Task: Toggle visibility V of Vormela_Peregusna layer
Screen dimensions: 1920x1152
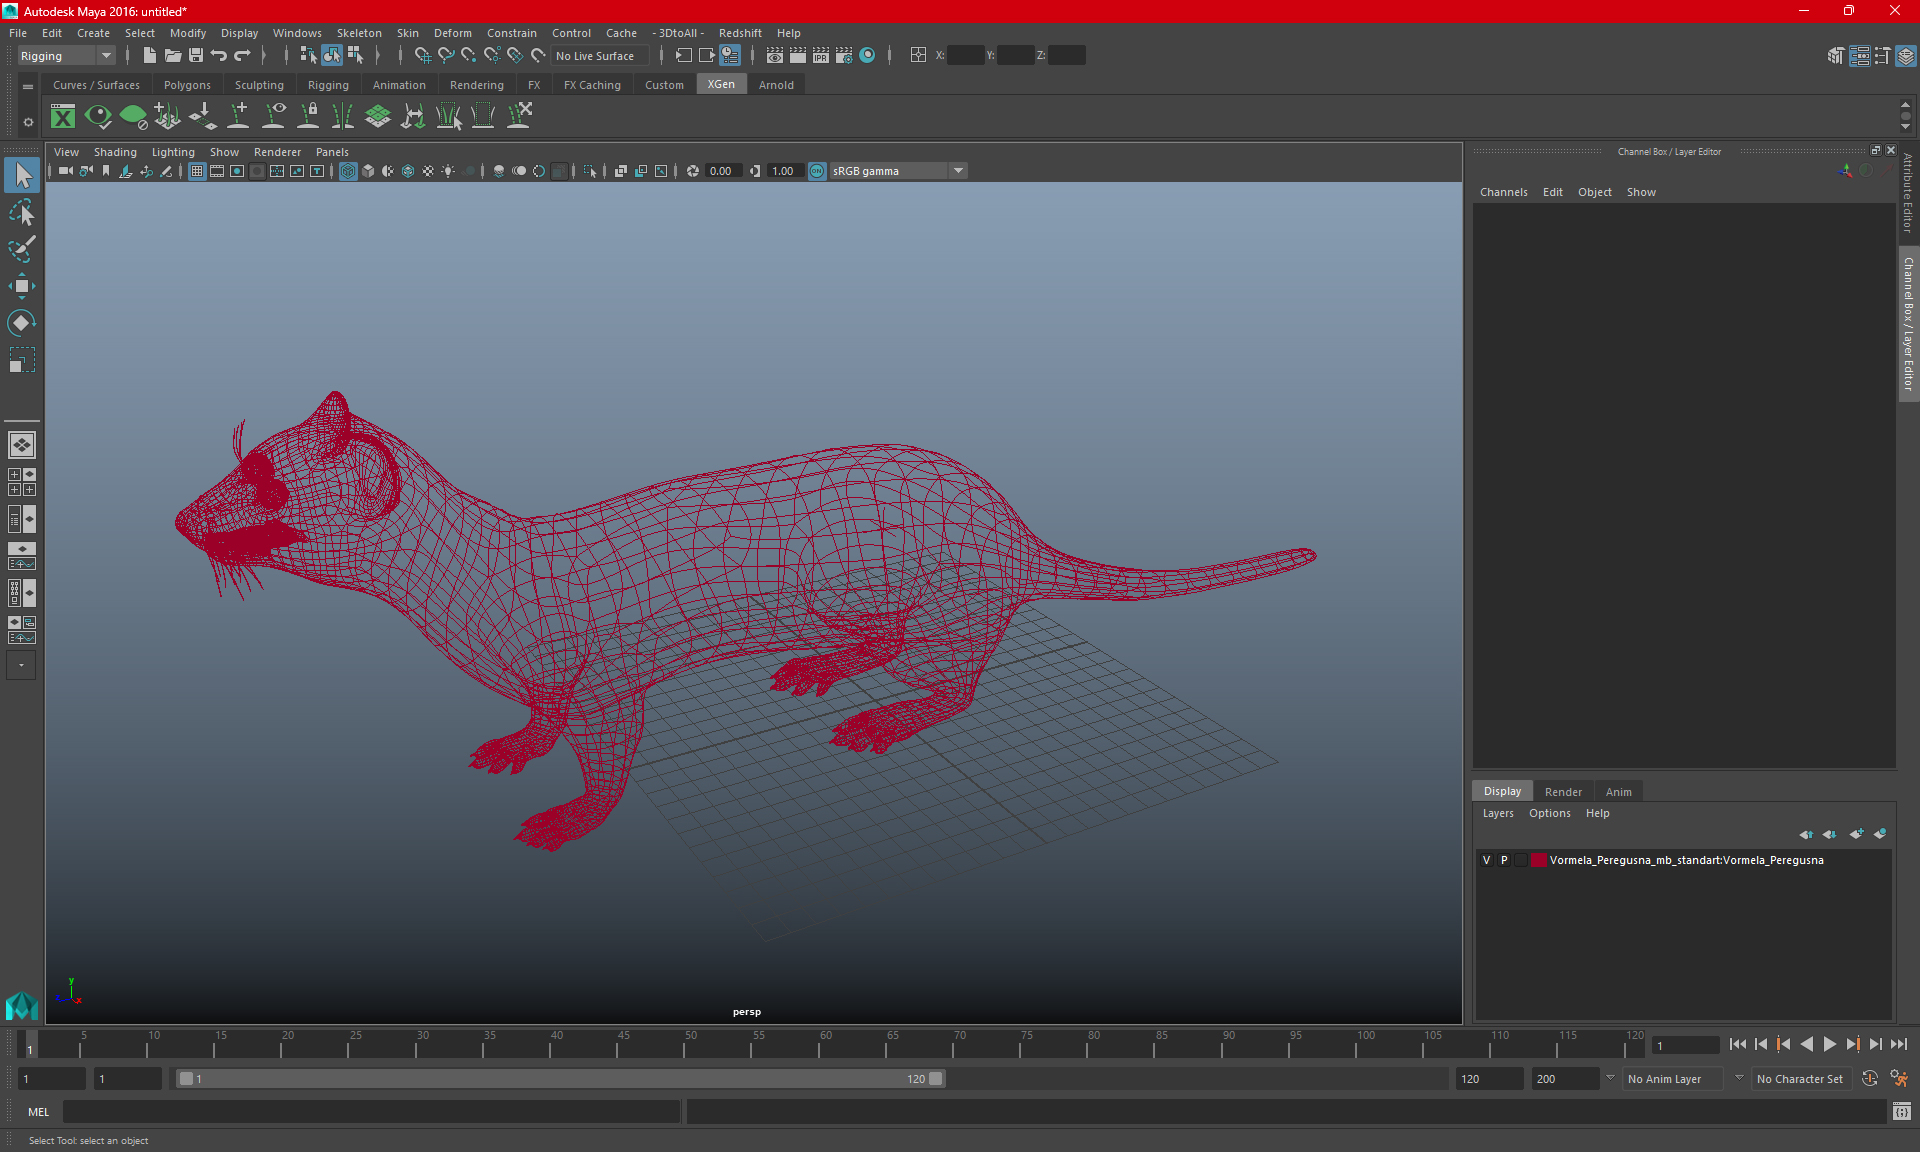Action: [1487, 860]
